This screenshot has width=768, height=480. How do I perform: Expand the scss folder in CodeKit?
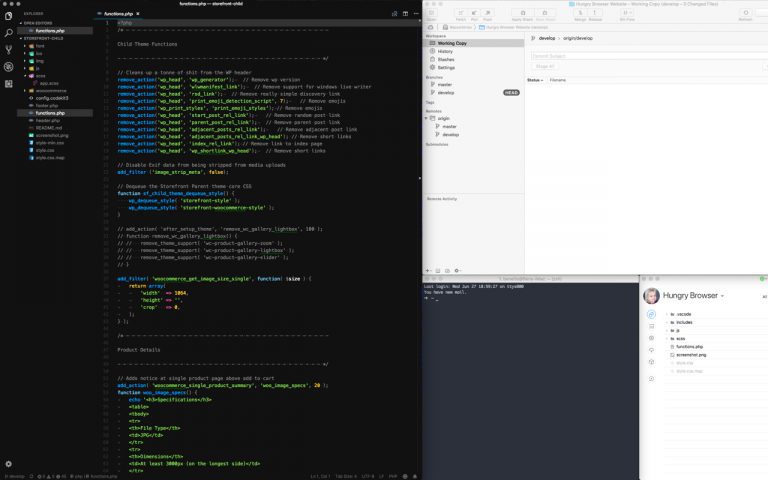coord(667,339)
